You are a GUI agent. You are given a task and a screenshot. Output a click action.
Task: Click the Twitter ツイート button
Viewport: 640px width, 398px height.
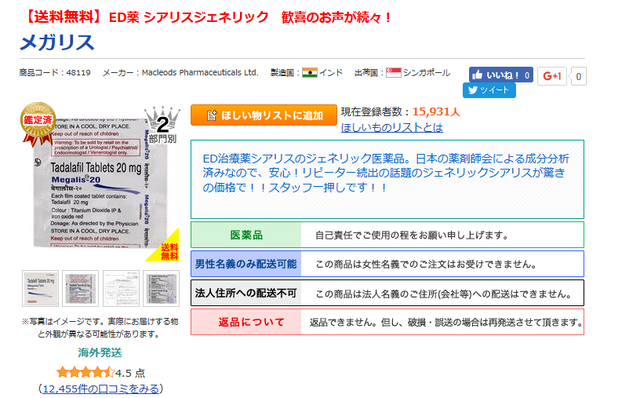point(489,90)
